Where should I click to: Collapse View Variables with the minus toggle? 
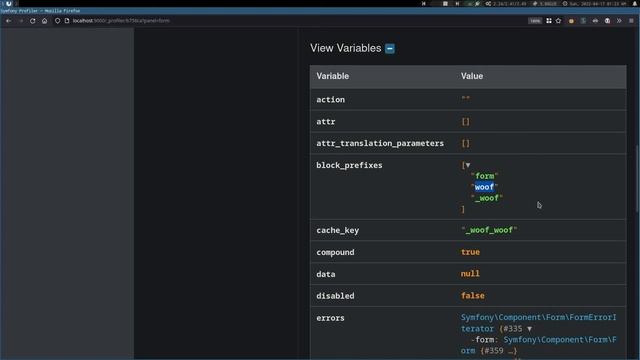(x=390, y=49)
